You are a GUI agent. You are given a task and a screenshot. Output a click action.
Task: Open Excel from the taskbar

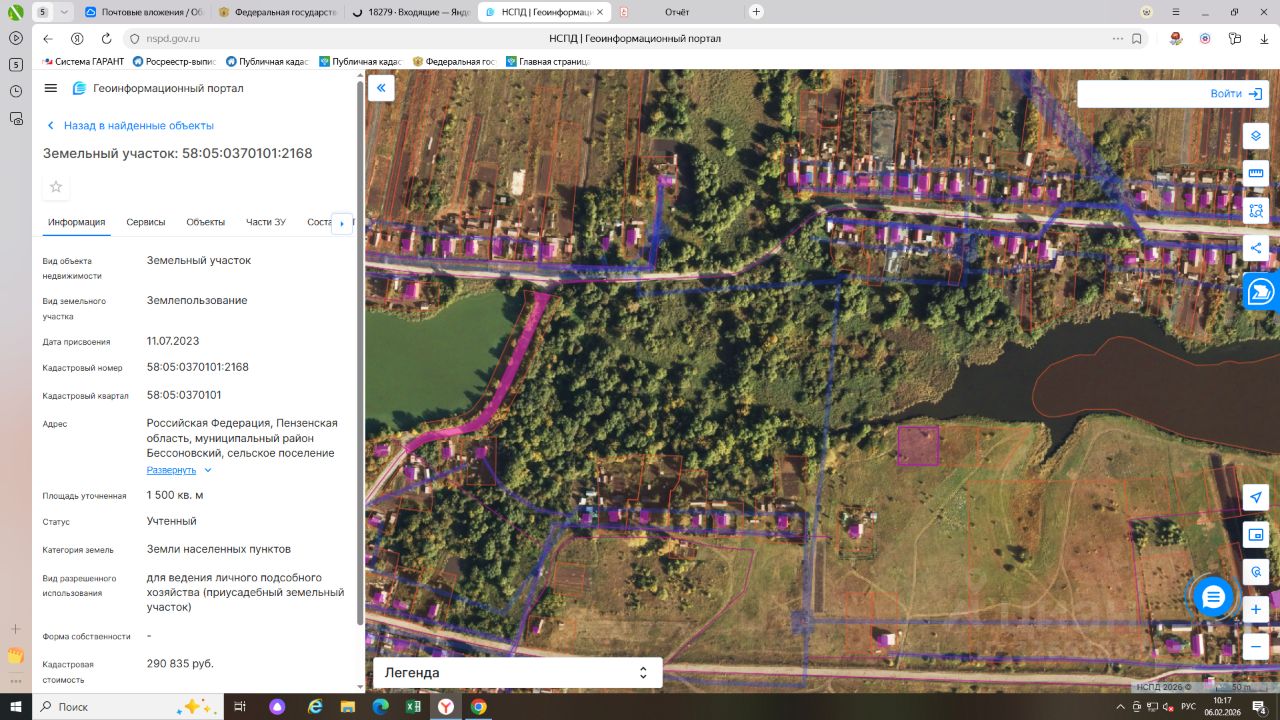click(412, 707)
